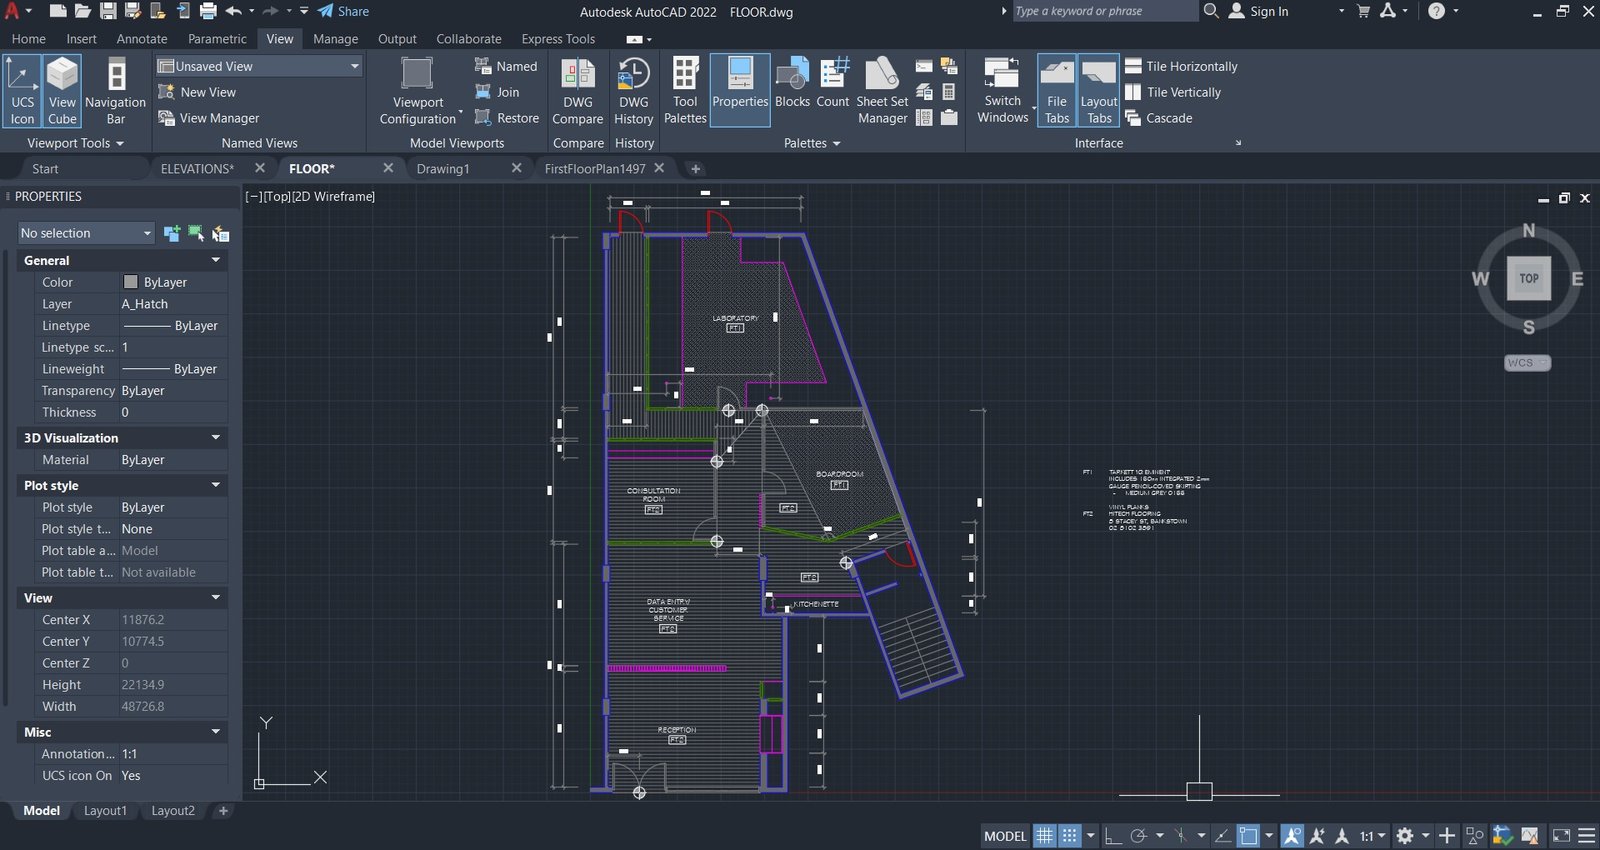Open the Sheet Set Manager
1600x850 pixels.
[x=882, y=91]
